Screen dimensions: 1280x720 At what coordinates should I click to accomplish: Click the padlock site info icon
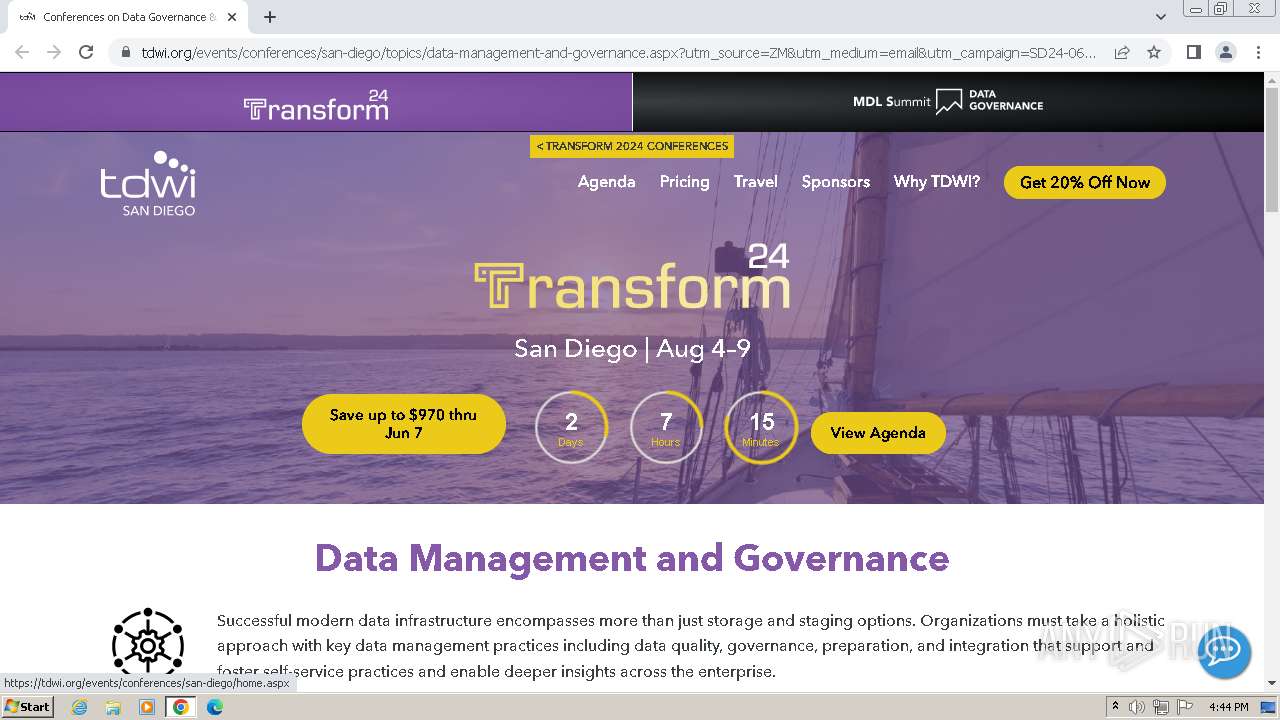[x=126, y=52]
